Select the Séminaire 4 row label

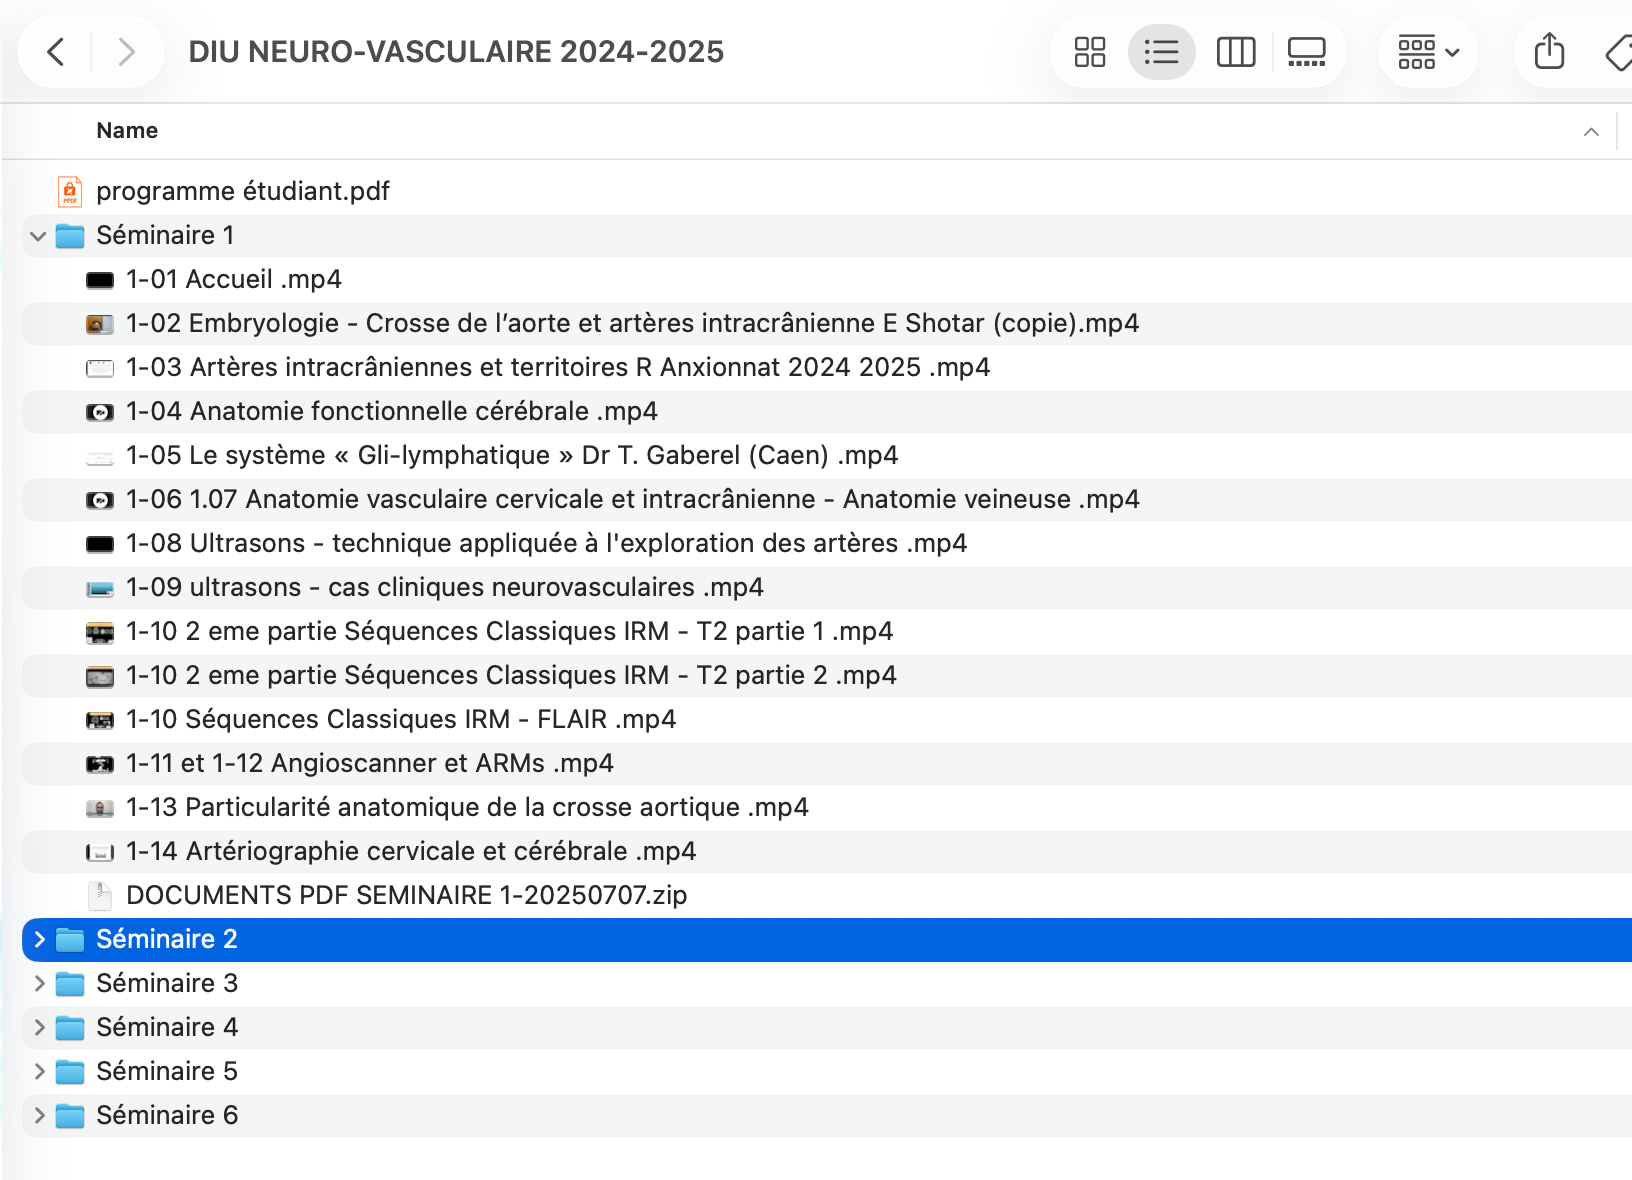[167, 1027]
